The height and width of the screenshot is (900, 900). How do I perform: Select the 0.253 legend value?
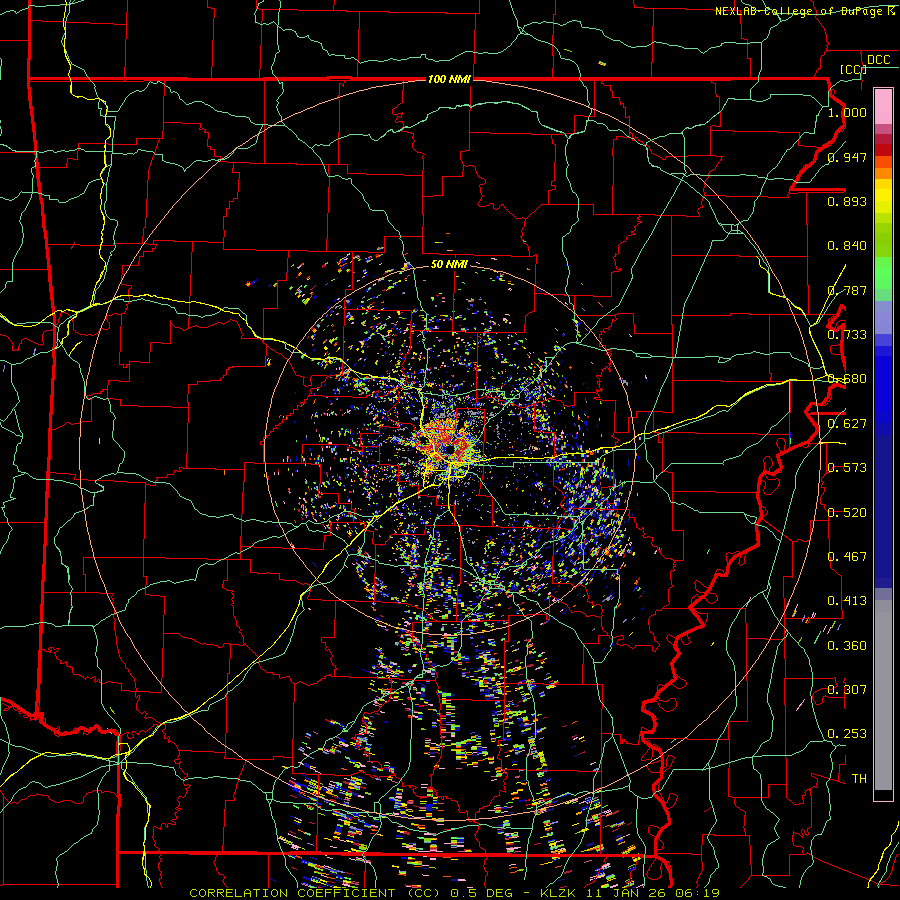click(x=847, y=734)
